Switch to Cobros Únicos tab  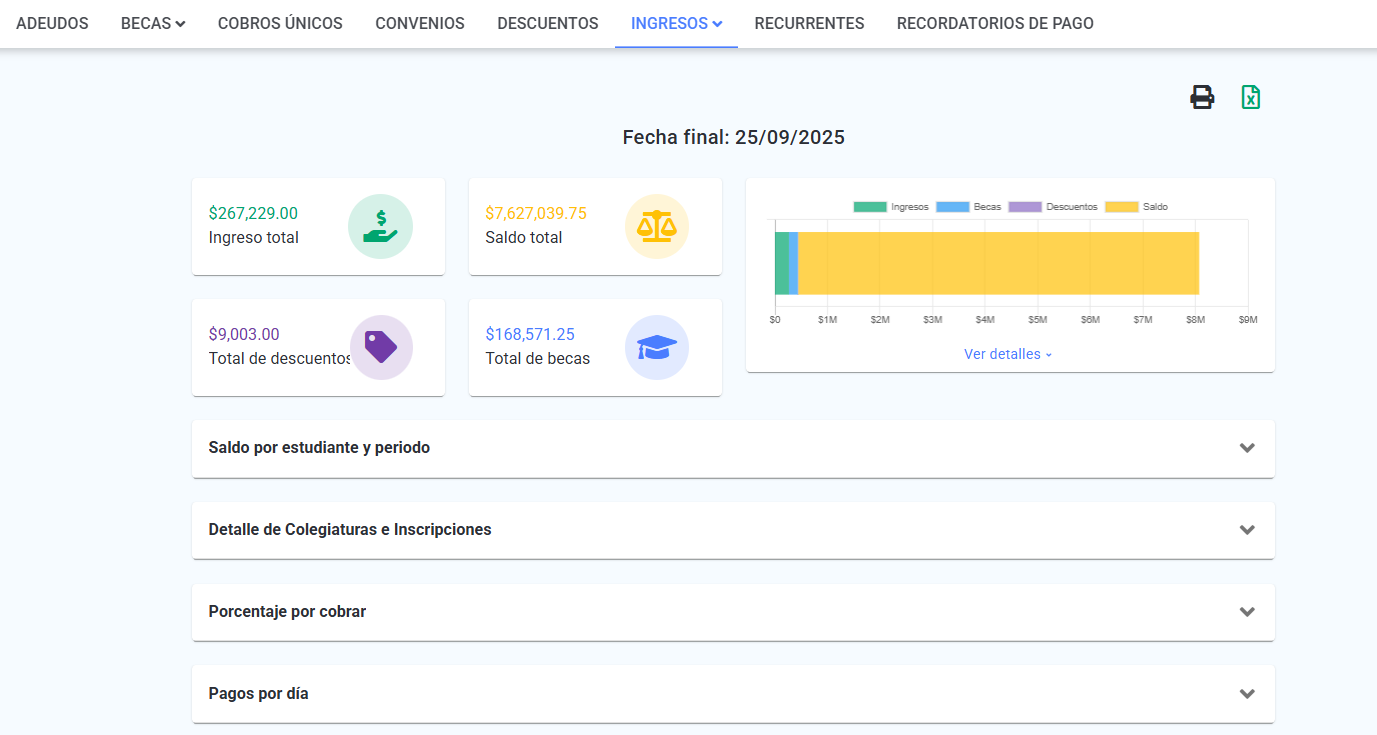point(280,23)
